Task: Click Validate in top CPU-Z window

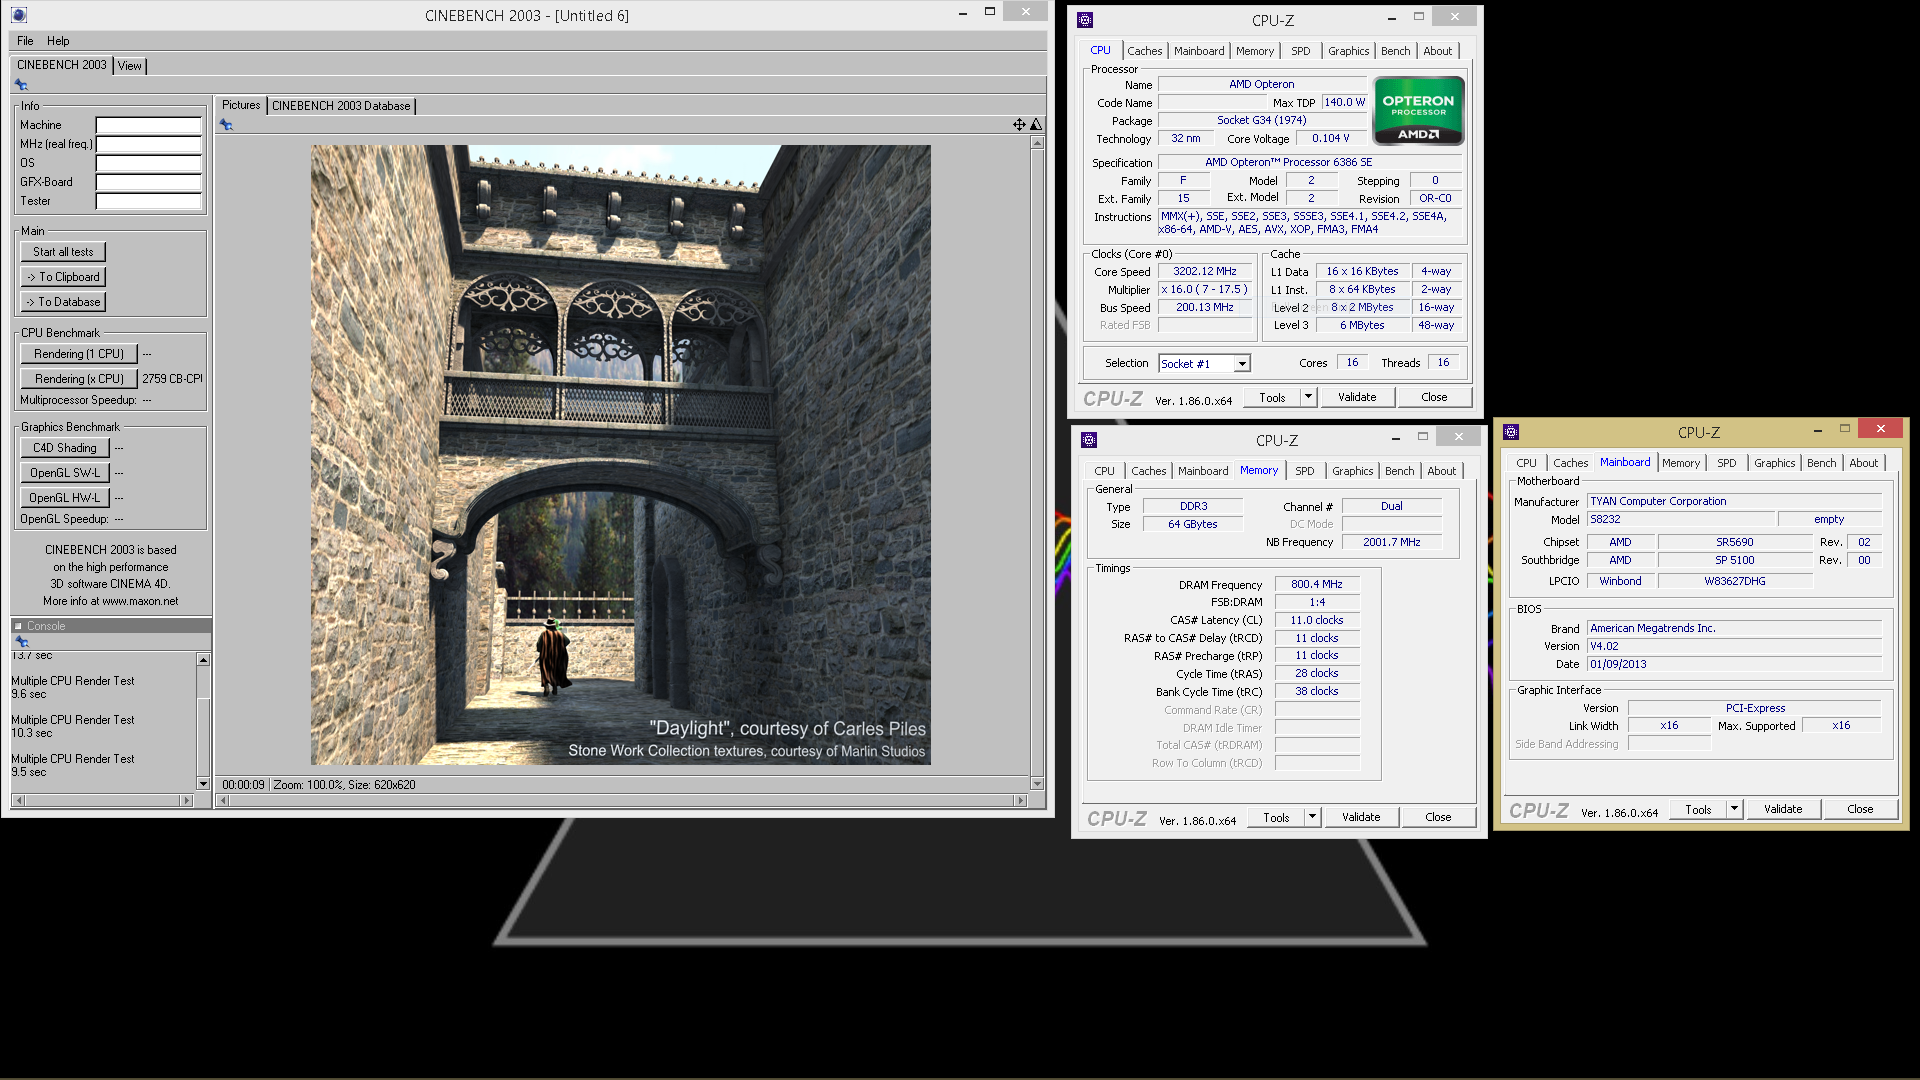Action: coord(1357,397)
